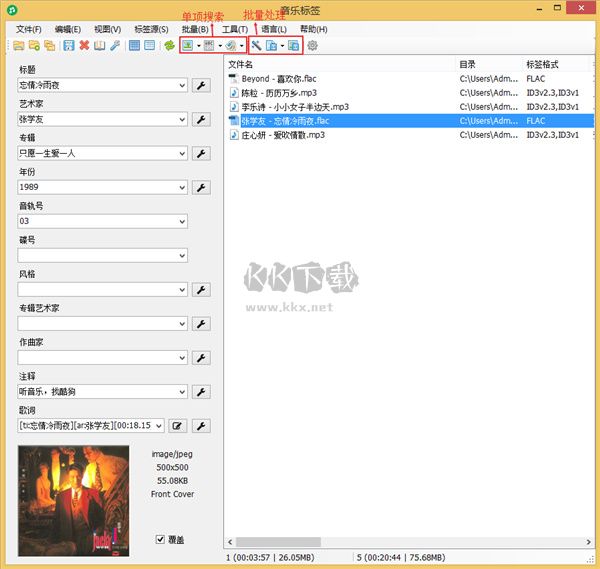Click the light list view icon
The image size is (600, 569).
(x=150, y=46)
